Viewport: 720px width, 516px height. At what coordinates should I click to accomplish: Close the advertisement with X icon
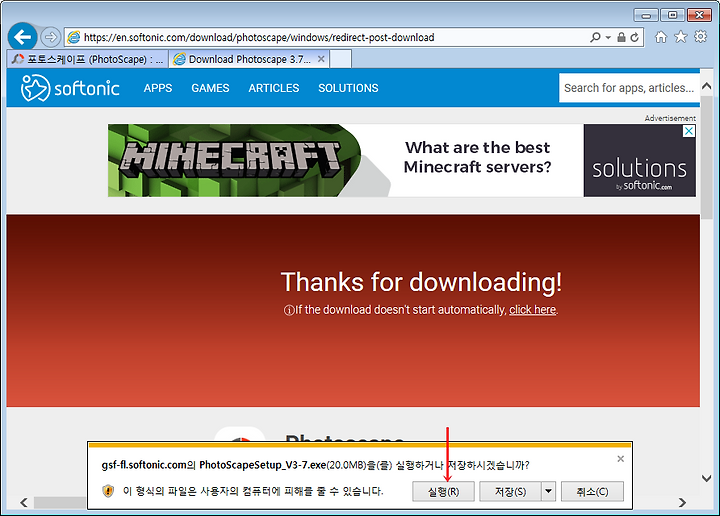coord(689,131)
